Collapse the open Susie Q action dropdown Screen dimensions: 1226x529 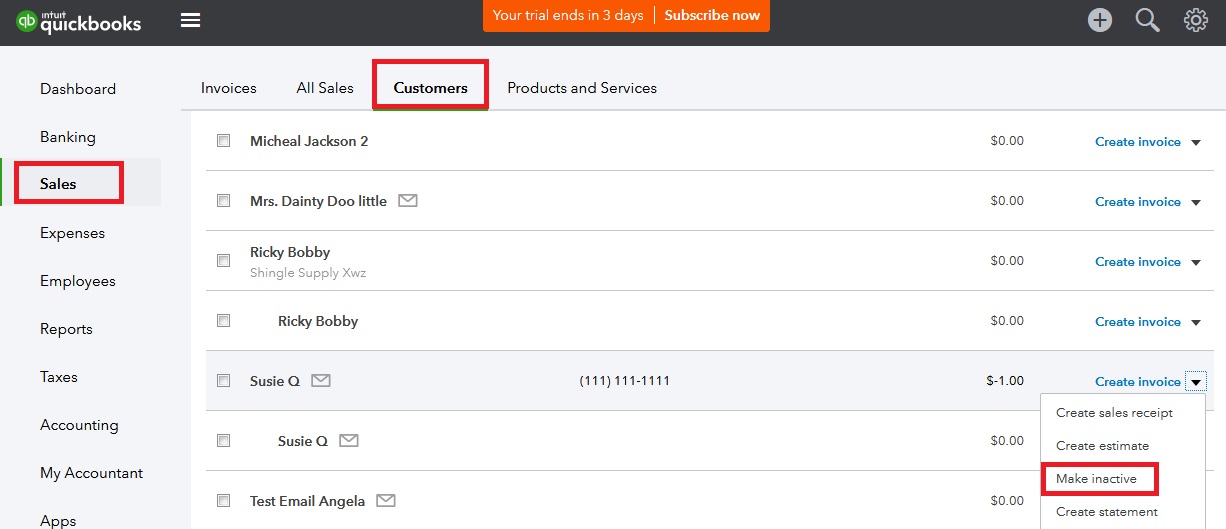1196,382
